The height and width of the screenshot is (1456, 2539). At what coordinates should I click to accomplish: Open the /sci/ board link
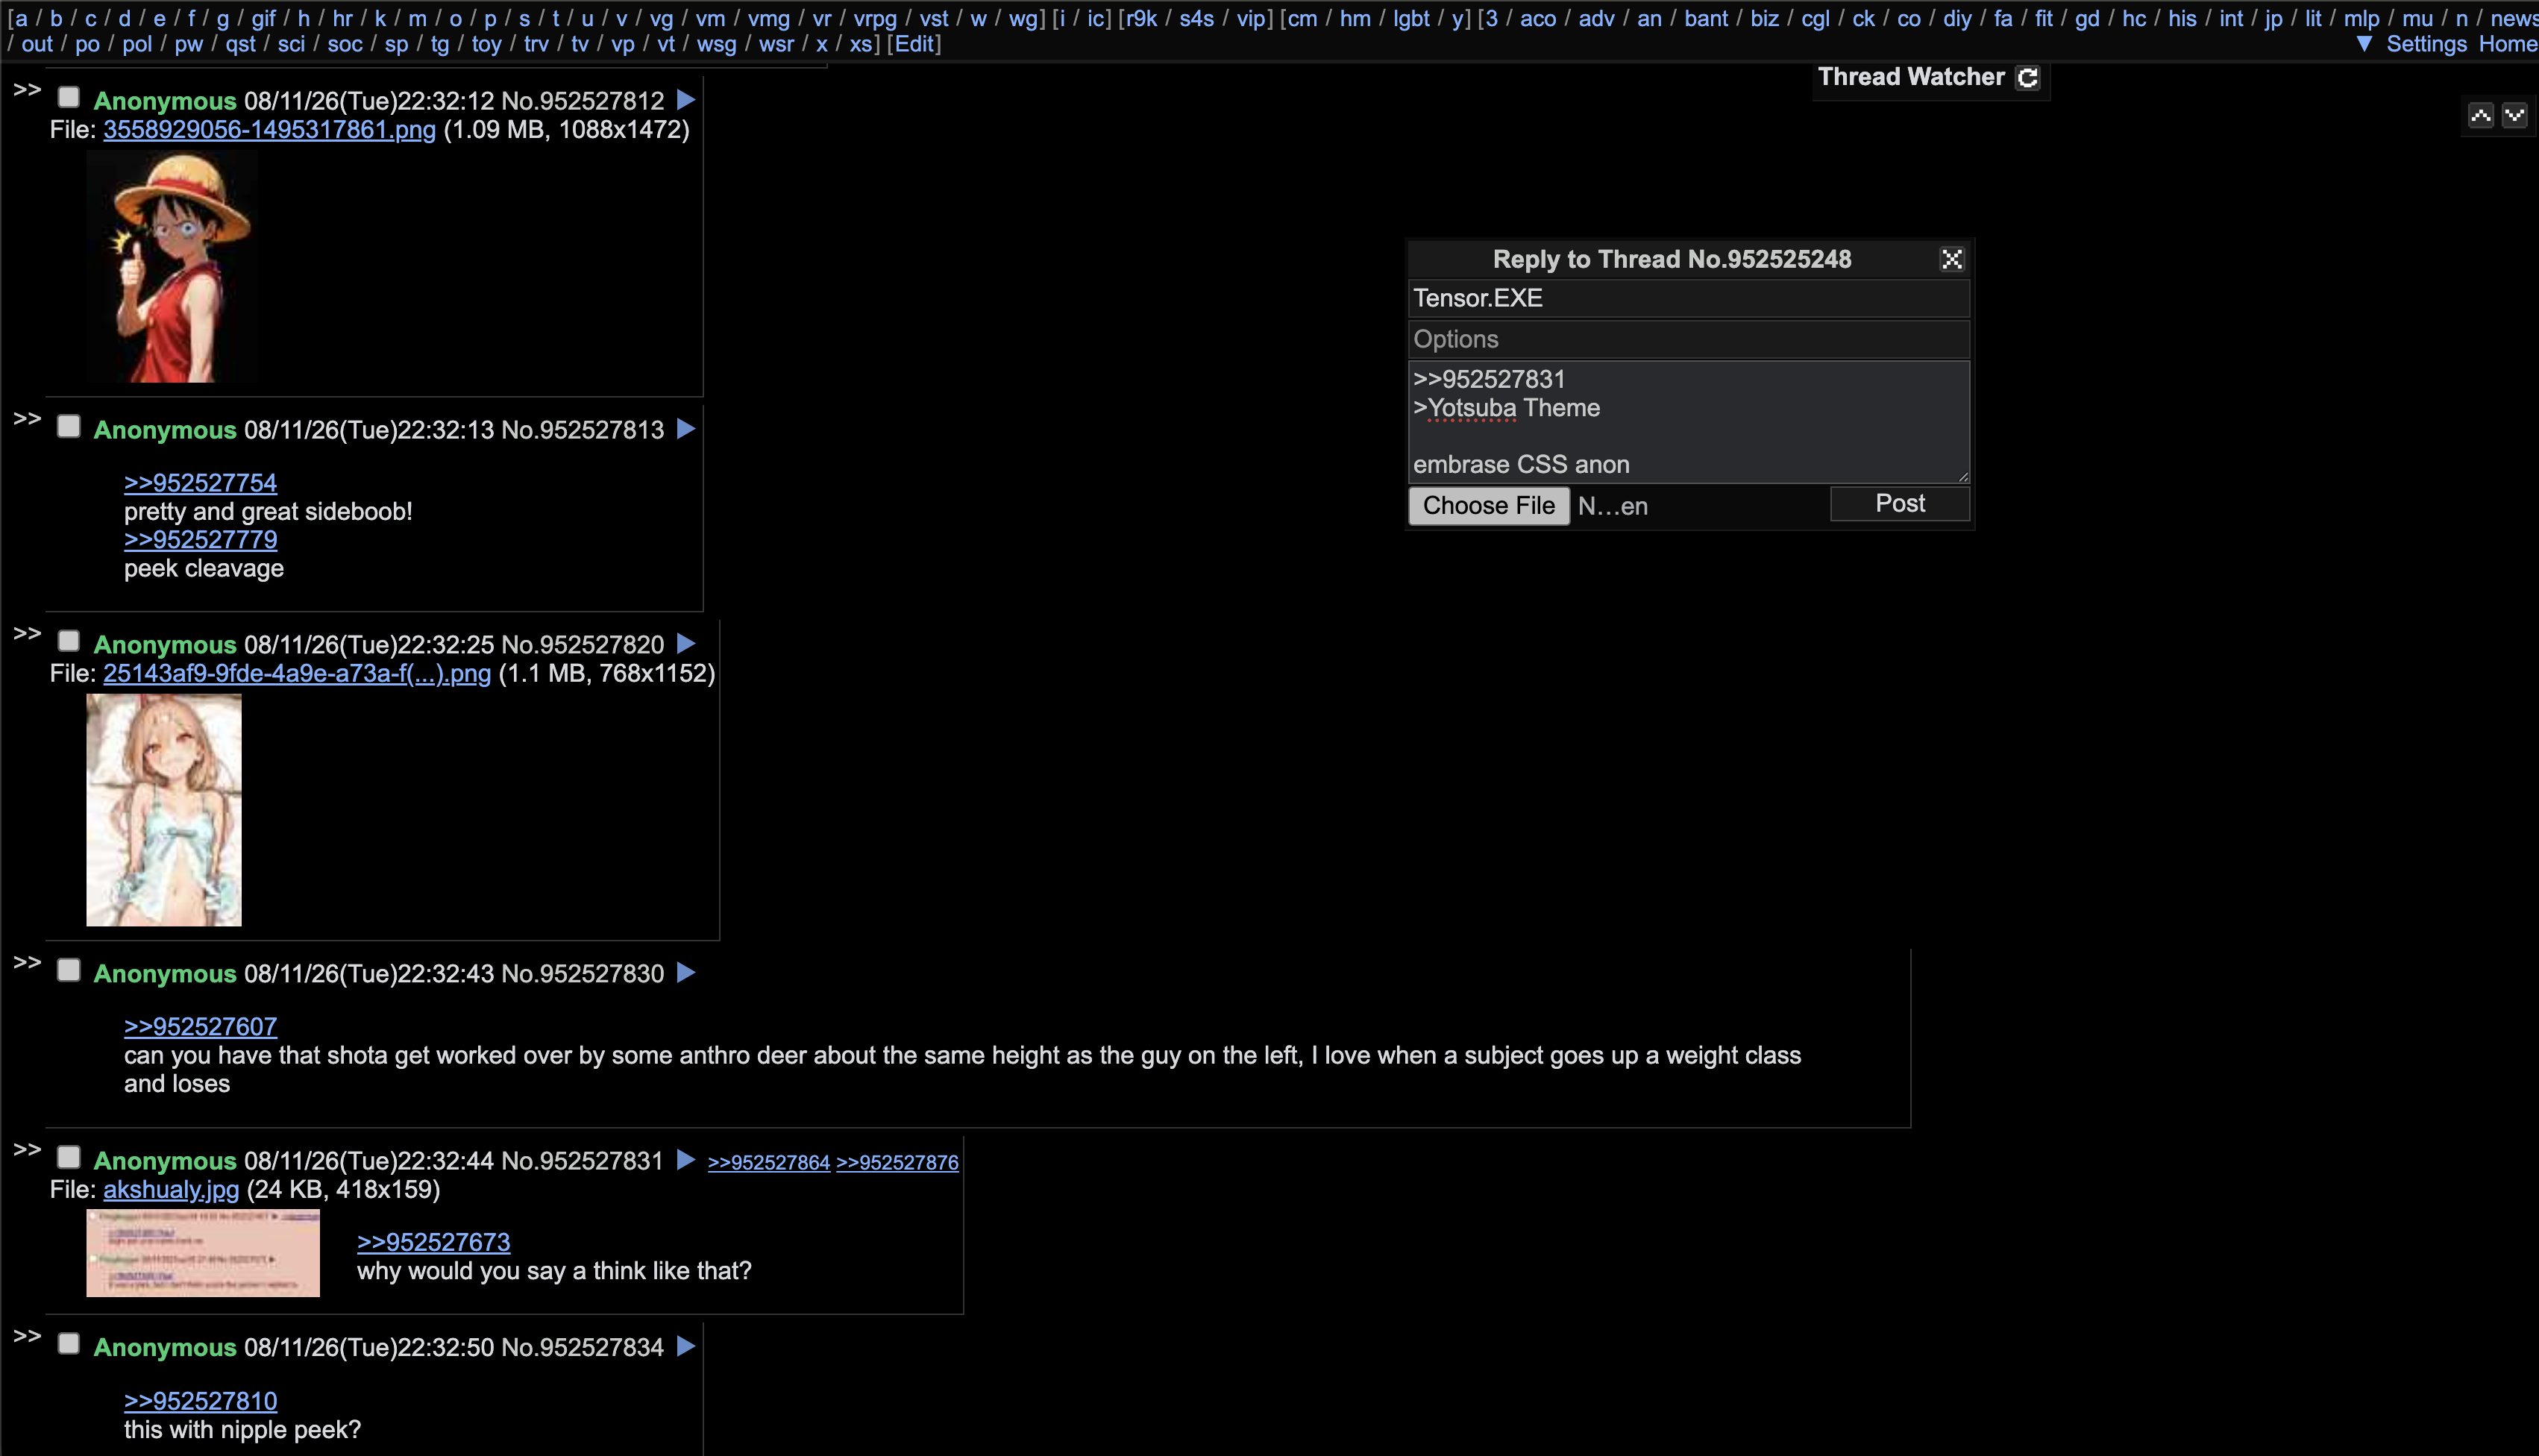click(x=291, y=44)
